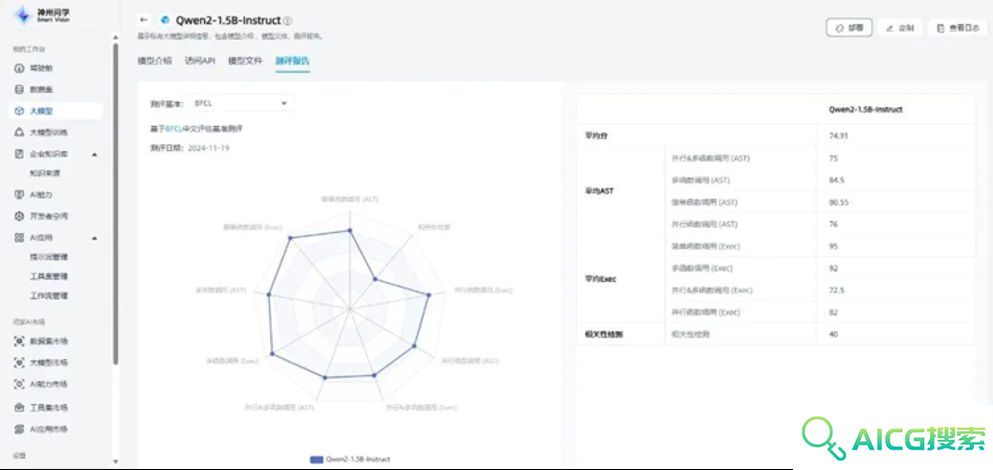Image resolution: width=993 pixels, height=470 pixels.
Task: Click the 74.91 average score cell
Action: click(837, 135)
